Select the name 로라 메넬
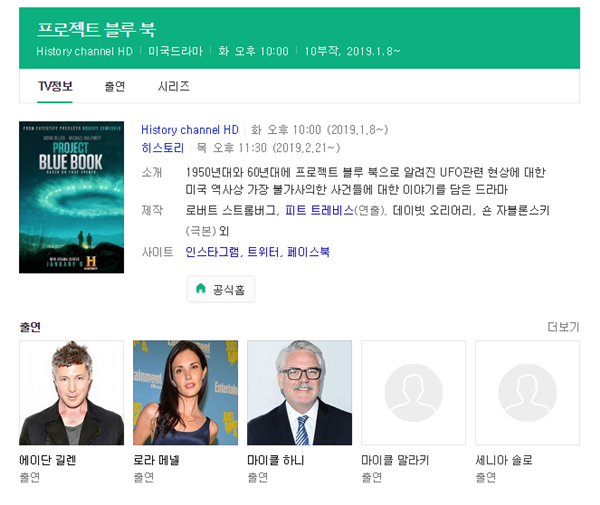Image resolution: width=600 pixels, height=505 pixels. (x=156, y=460)
